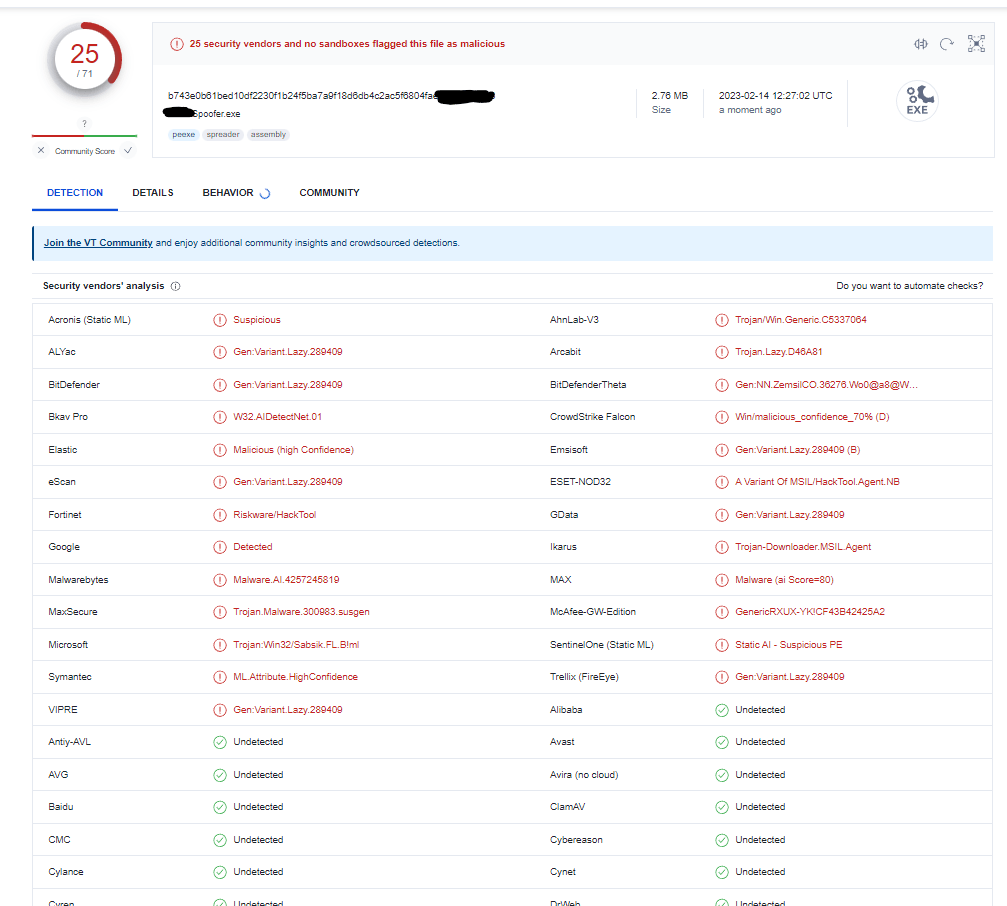This screenshot has height=906, width=1007.
Task: Click green check icon in Antiy-AVL row
Action: pos(220,742)
